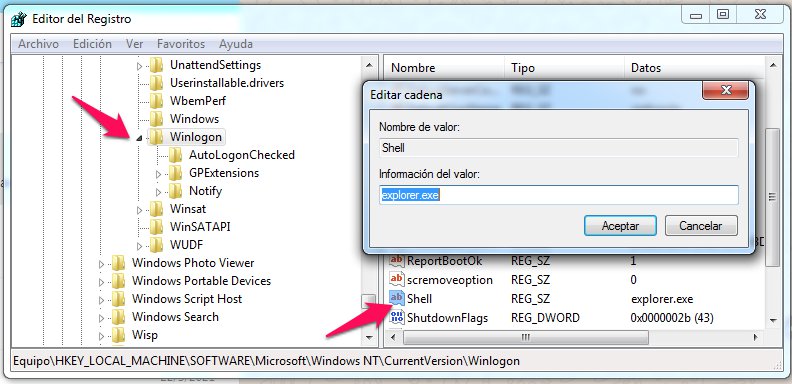The width and height of the screenshot is (792, 384).
Task: Select the AutoLogonChecked tree label
Action: (x=241, y=155)
